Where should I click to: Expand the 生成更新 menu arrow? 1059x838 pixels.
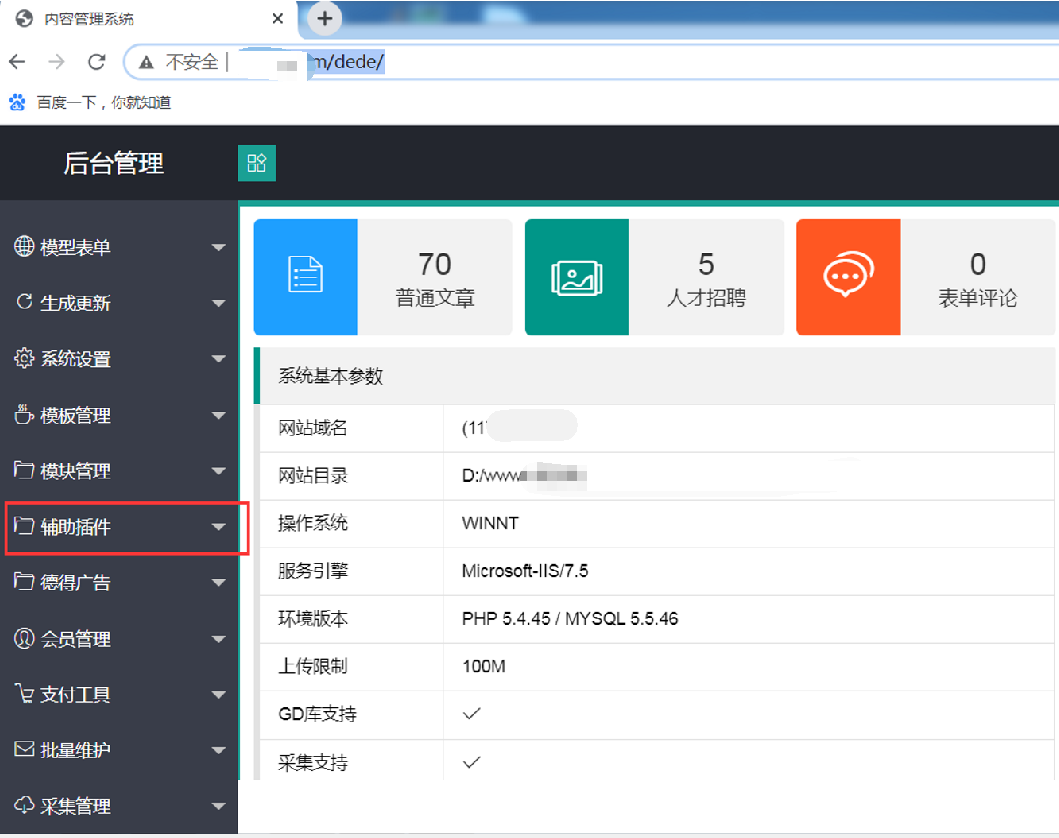point(218,303)
